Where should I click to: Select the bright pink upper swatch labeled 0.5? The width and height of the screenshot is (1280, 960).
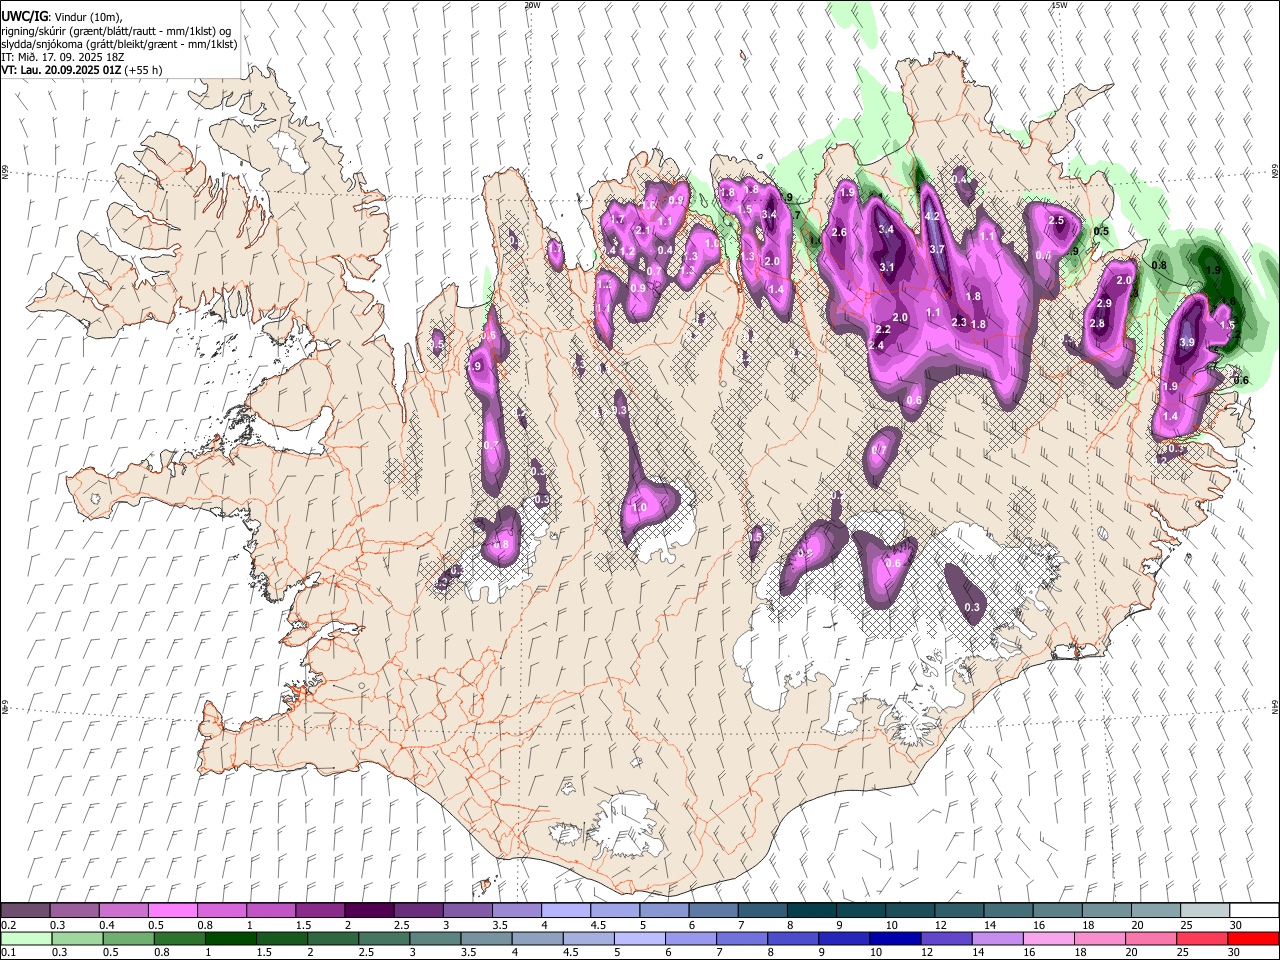pos(172,910)
